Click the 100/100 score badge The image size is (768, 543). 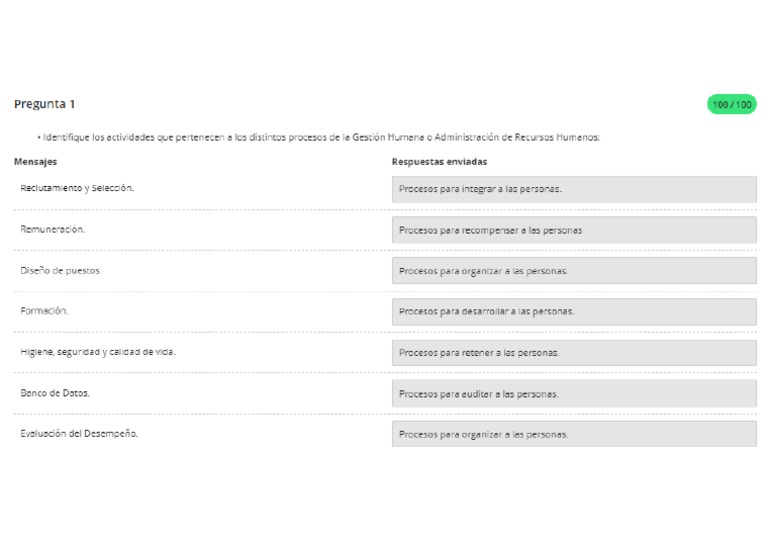pyautogui.click(x=731, y=104)
